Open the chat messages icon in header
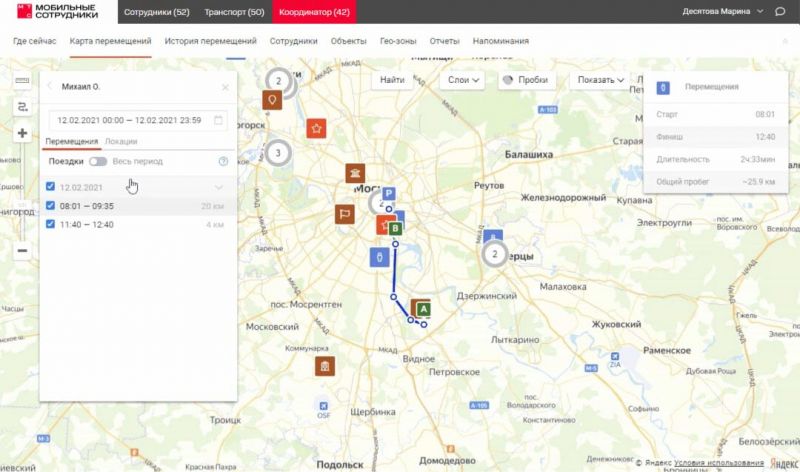 click(780, 12)
